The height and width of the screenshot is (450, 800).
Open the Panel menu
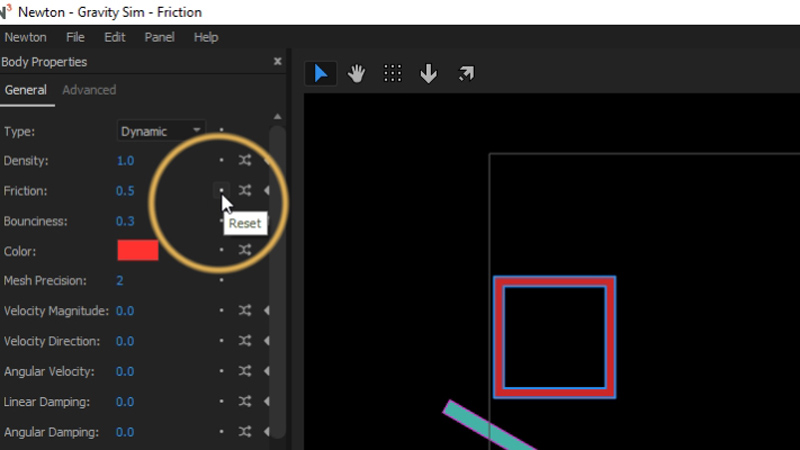coord(159,37)
